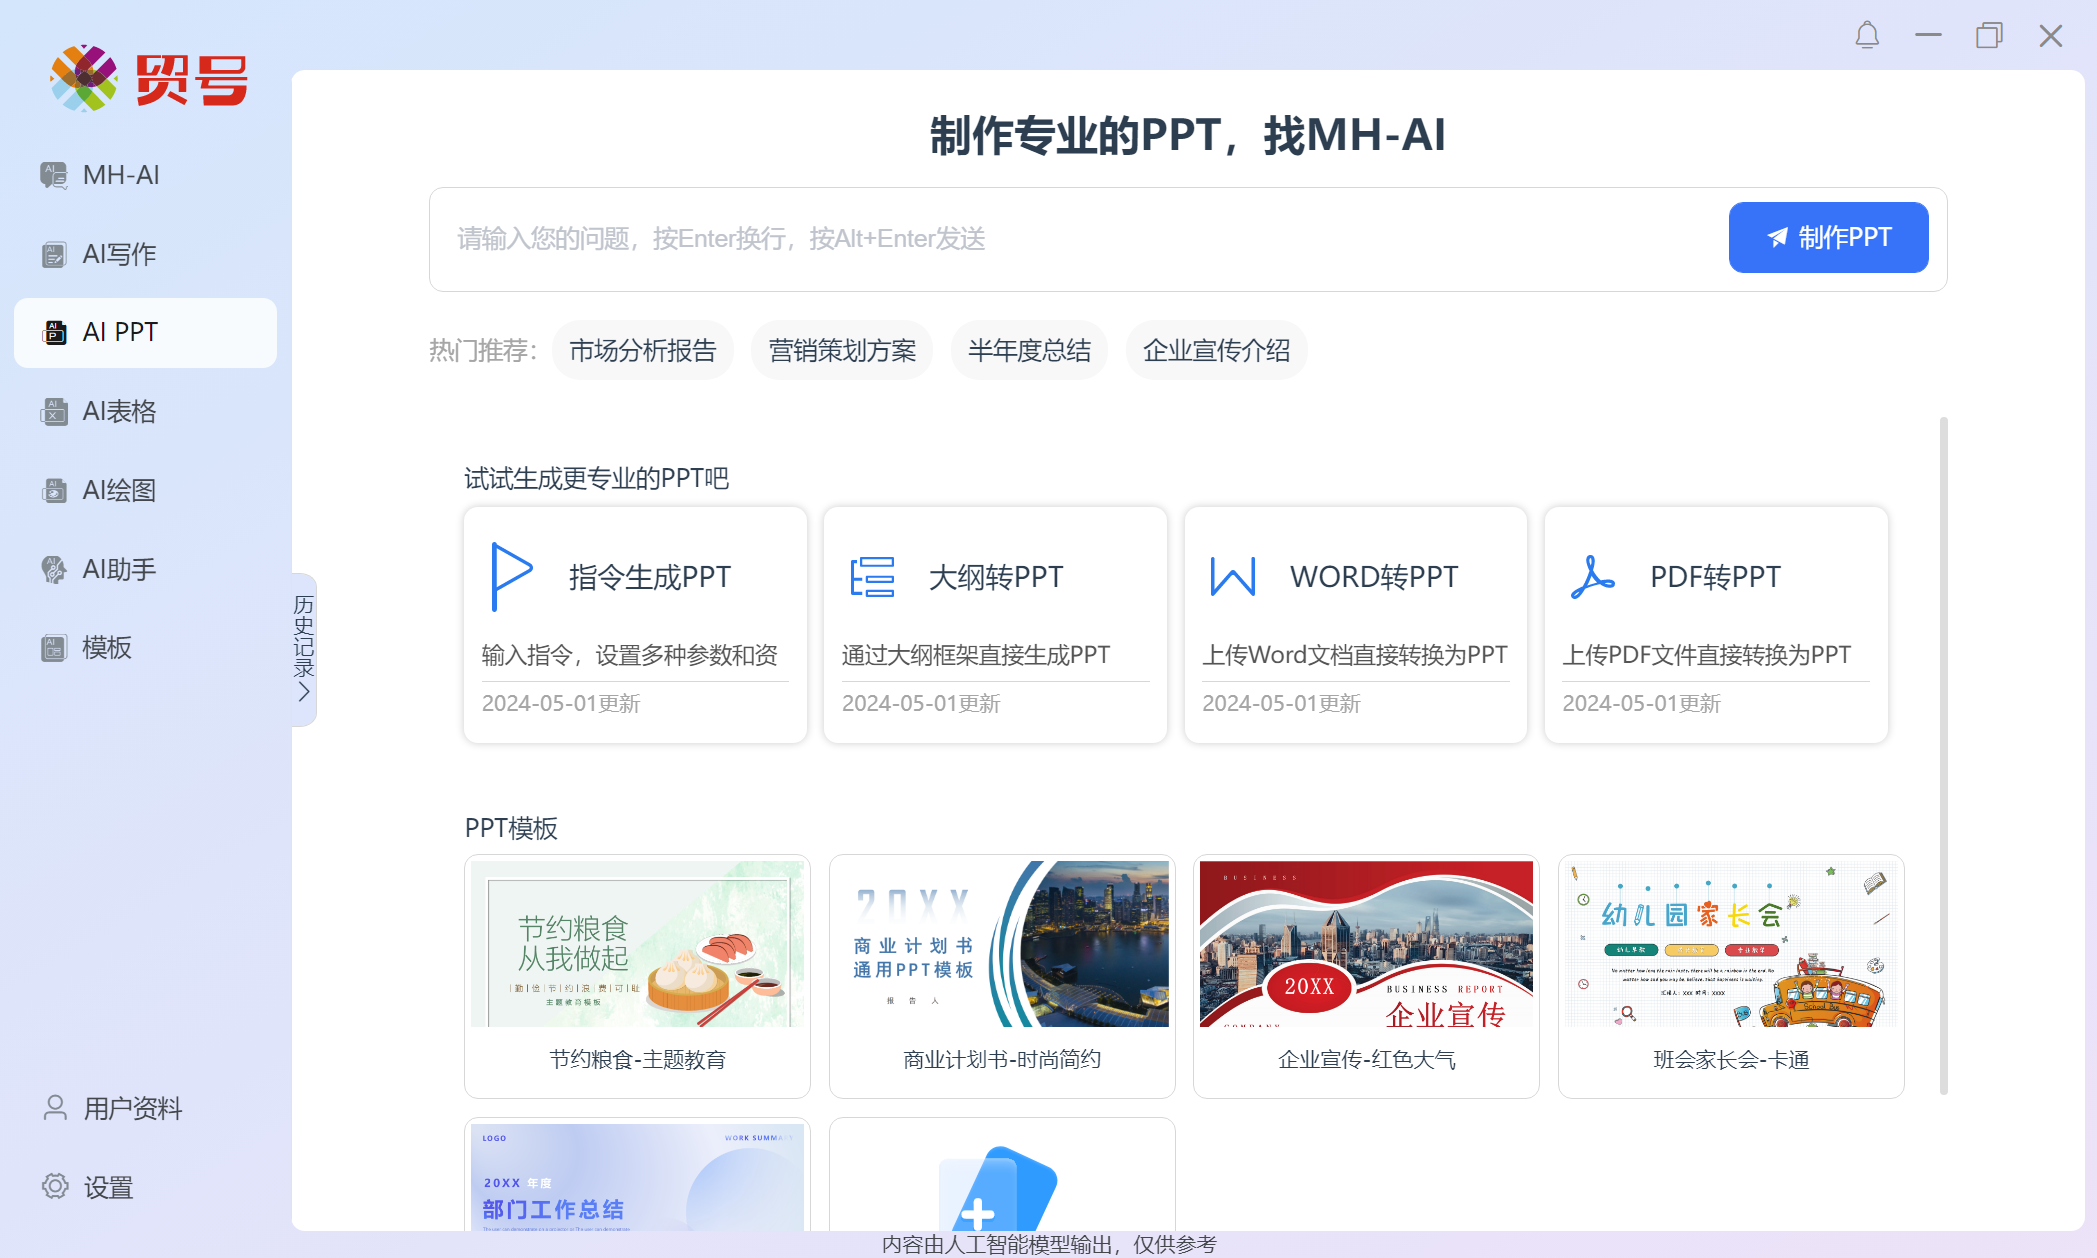Click the AI助手 assistant icon
This screenshot has height=1258, width=2097.
tap(54, 569)
